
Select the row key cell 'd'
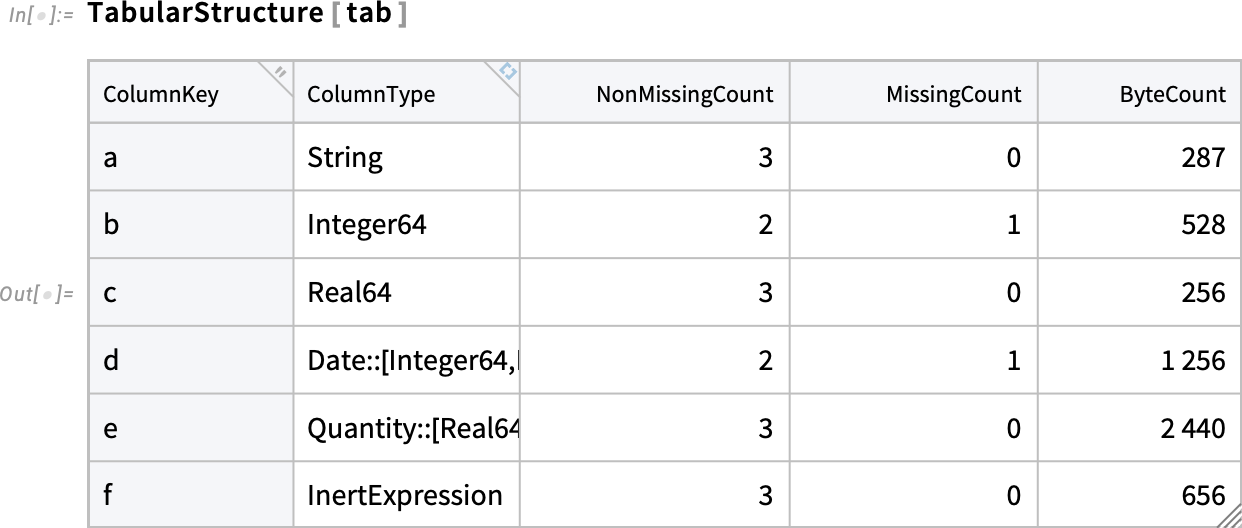click(191, 360)
